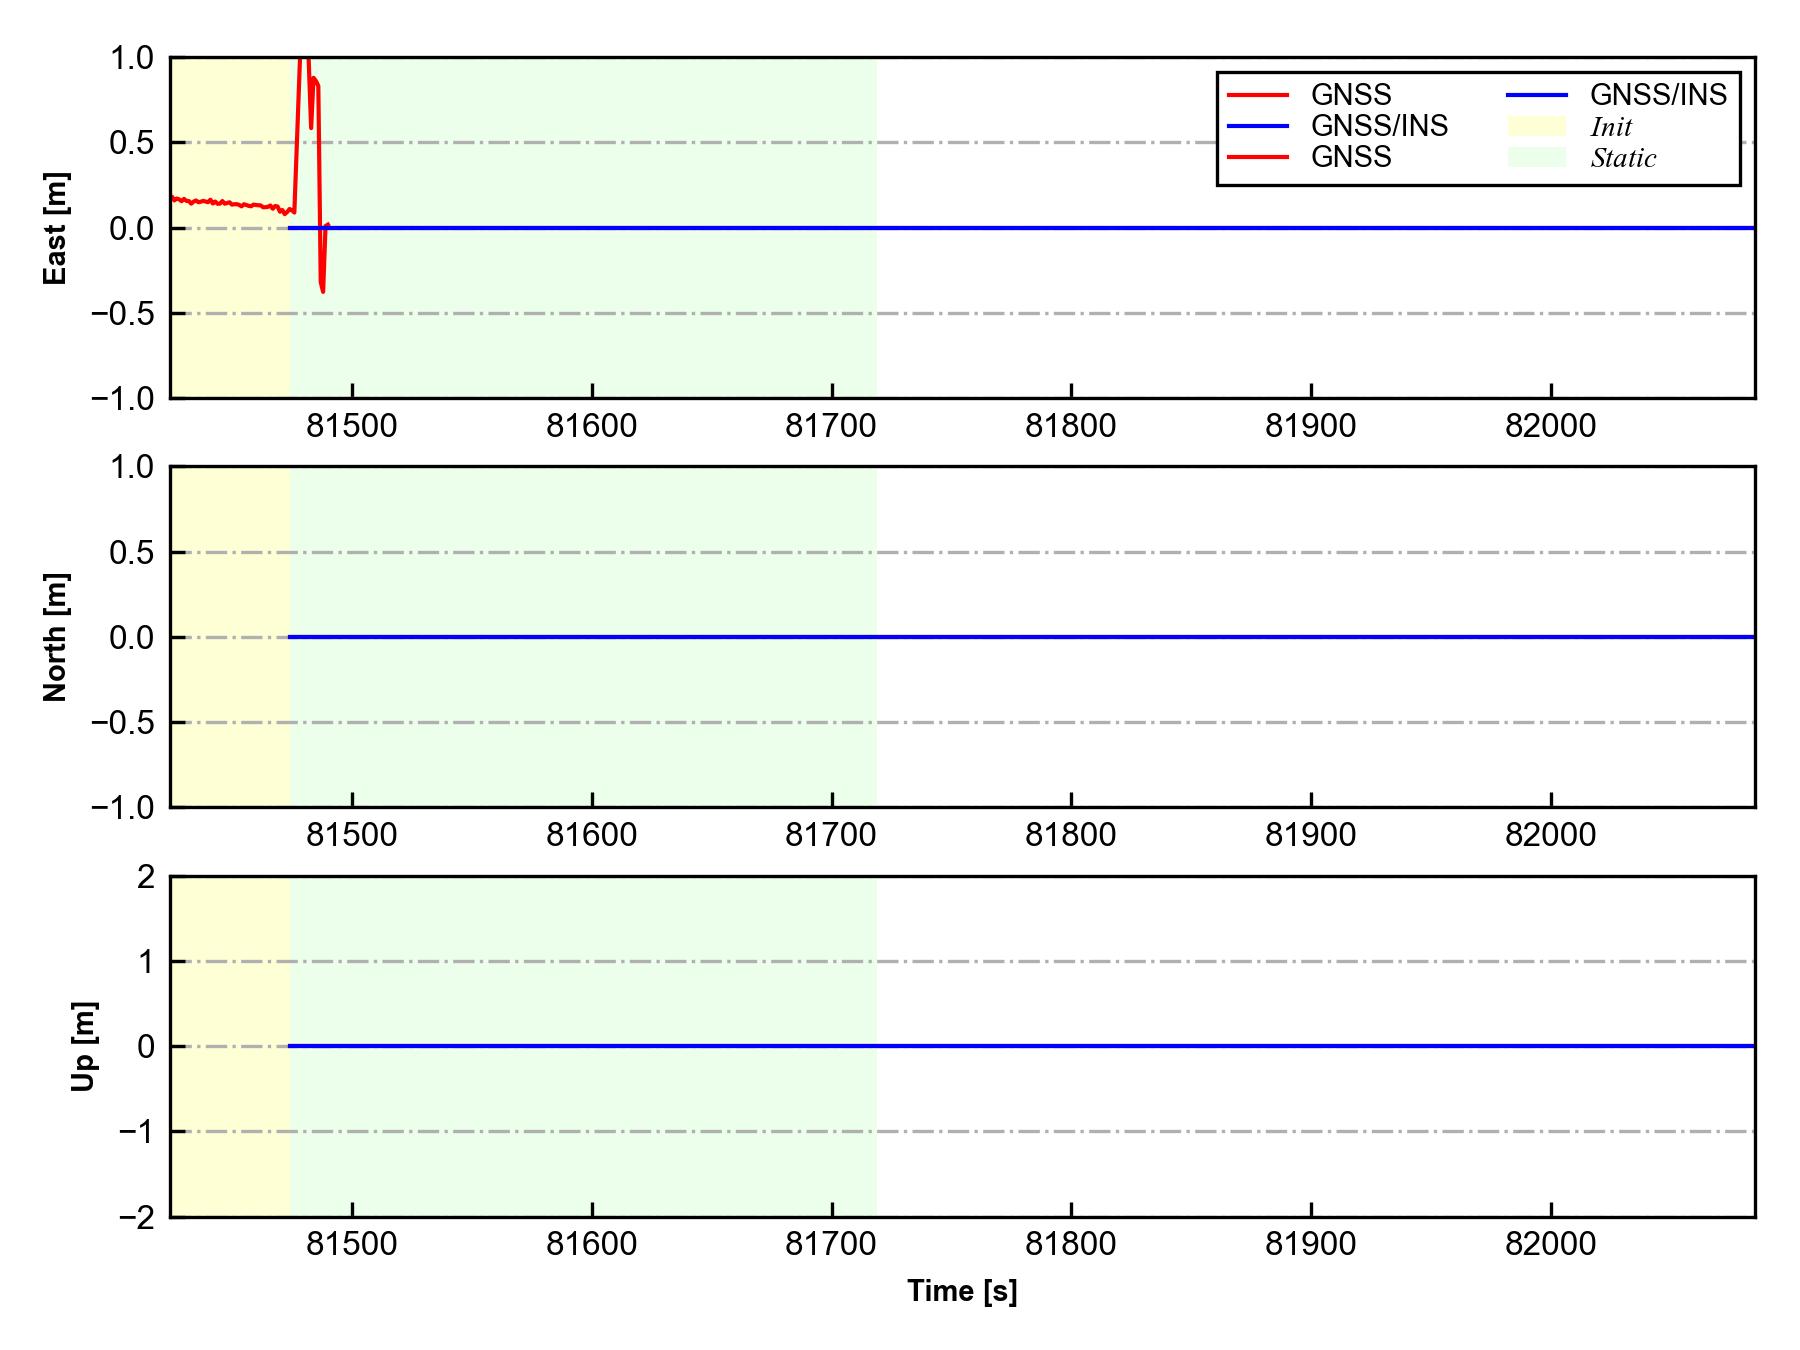The image size is (1800, 1350).
Task: Click the bottom-left GNSS legend red line sample
Action: (x=1258, y=157)
